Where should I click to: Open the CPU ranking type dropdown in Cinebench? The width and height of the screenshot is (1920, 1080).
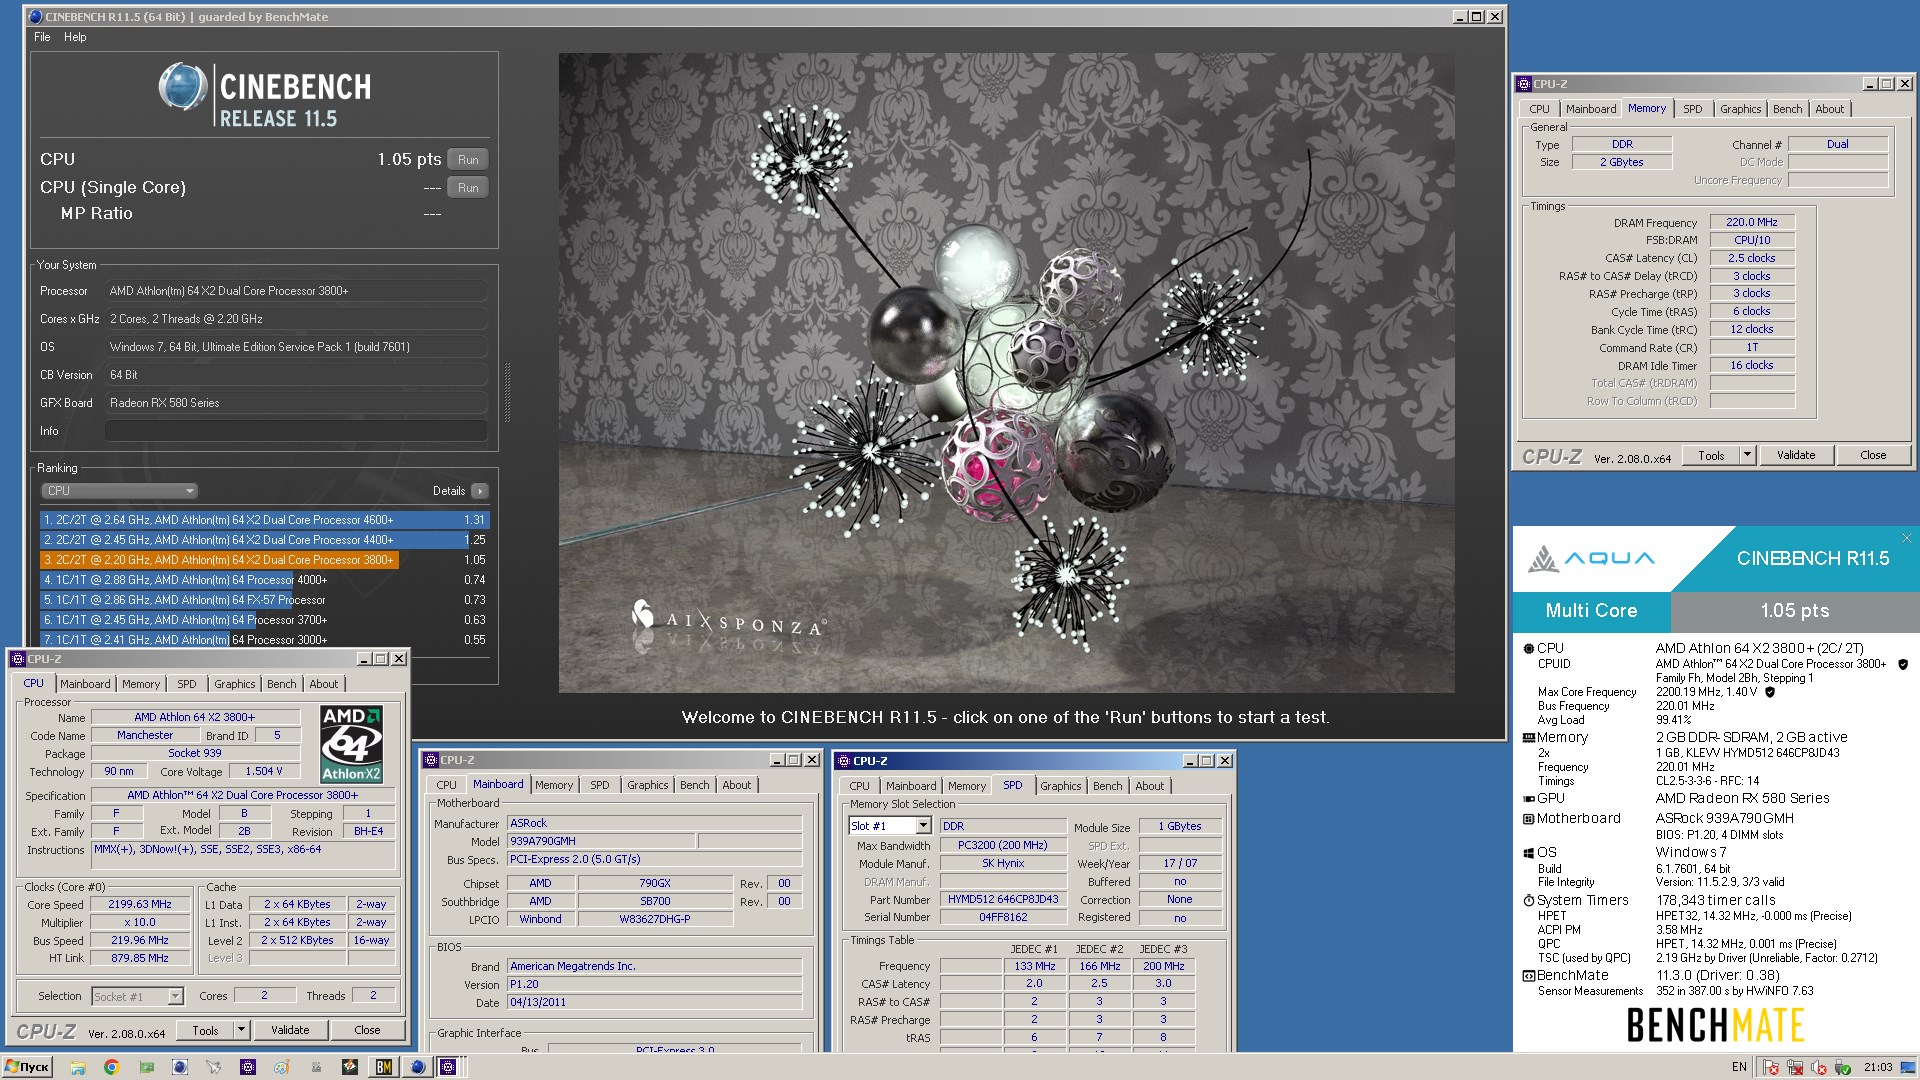(x=119, y=491)
